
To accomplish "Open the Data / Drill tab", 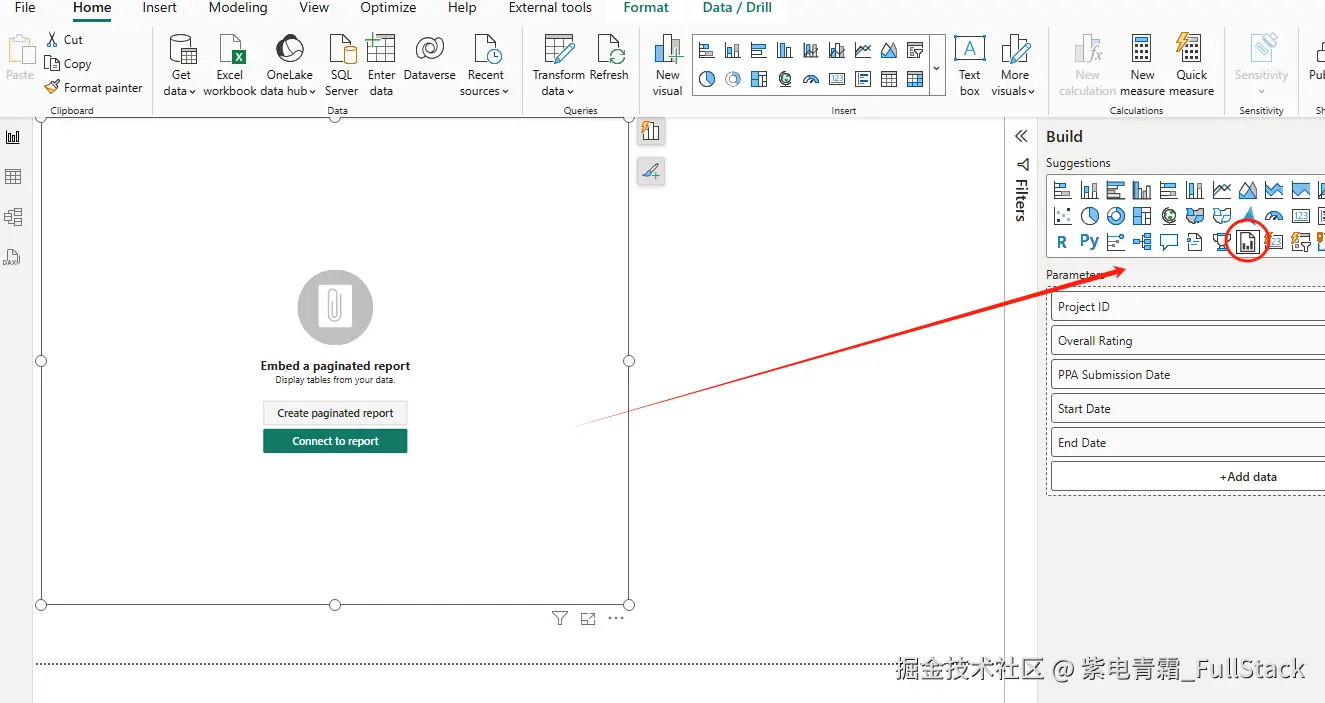I will [737, 8].
